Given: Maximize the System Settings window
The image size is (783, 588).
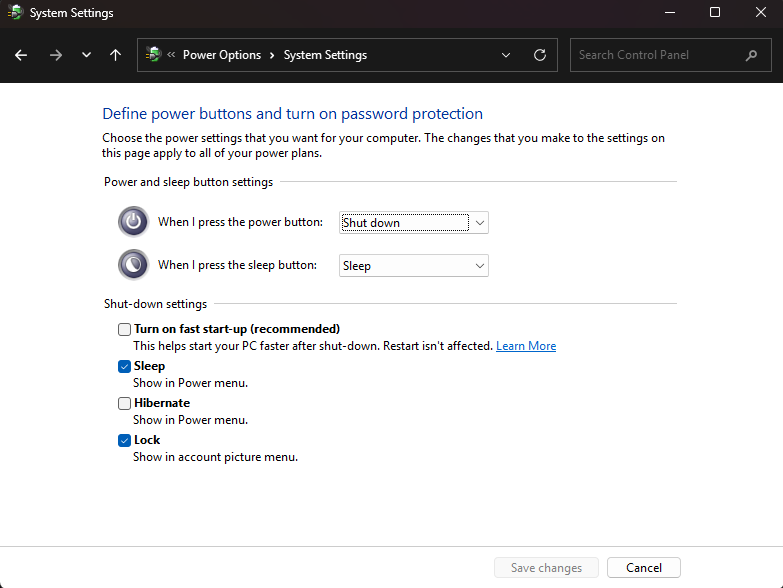Looking at the screenshot, I should pos(715,12).
